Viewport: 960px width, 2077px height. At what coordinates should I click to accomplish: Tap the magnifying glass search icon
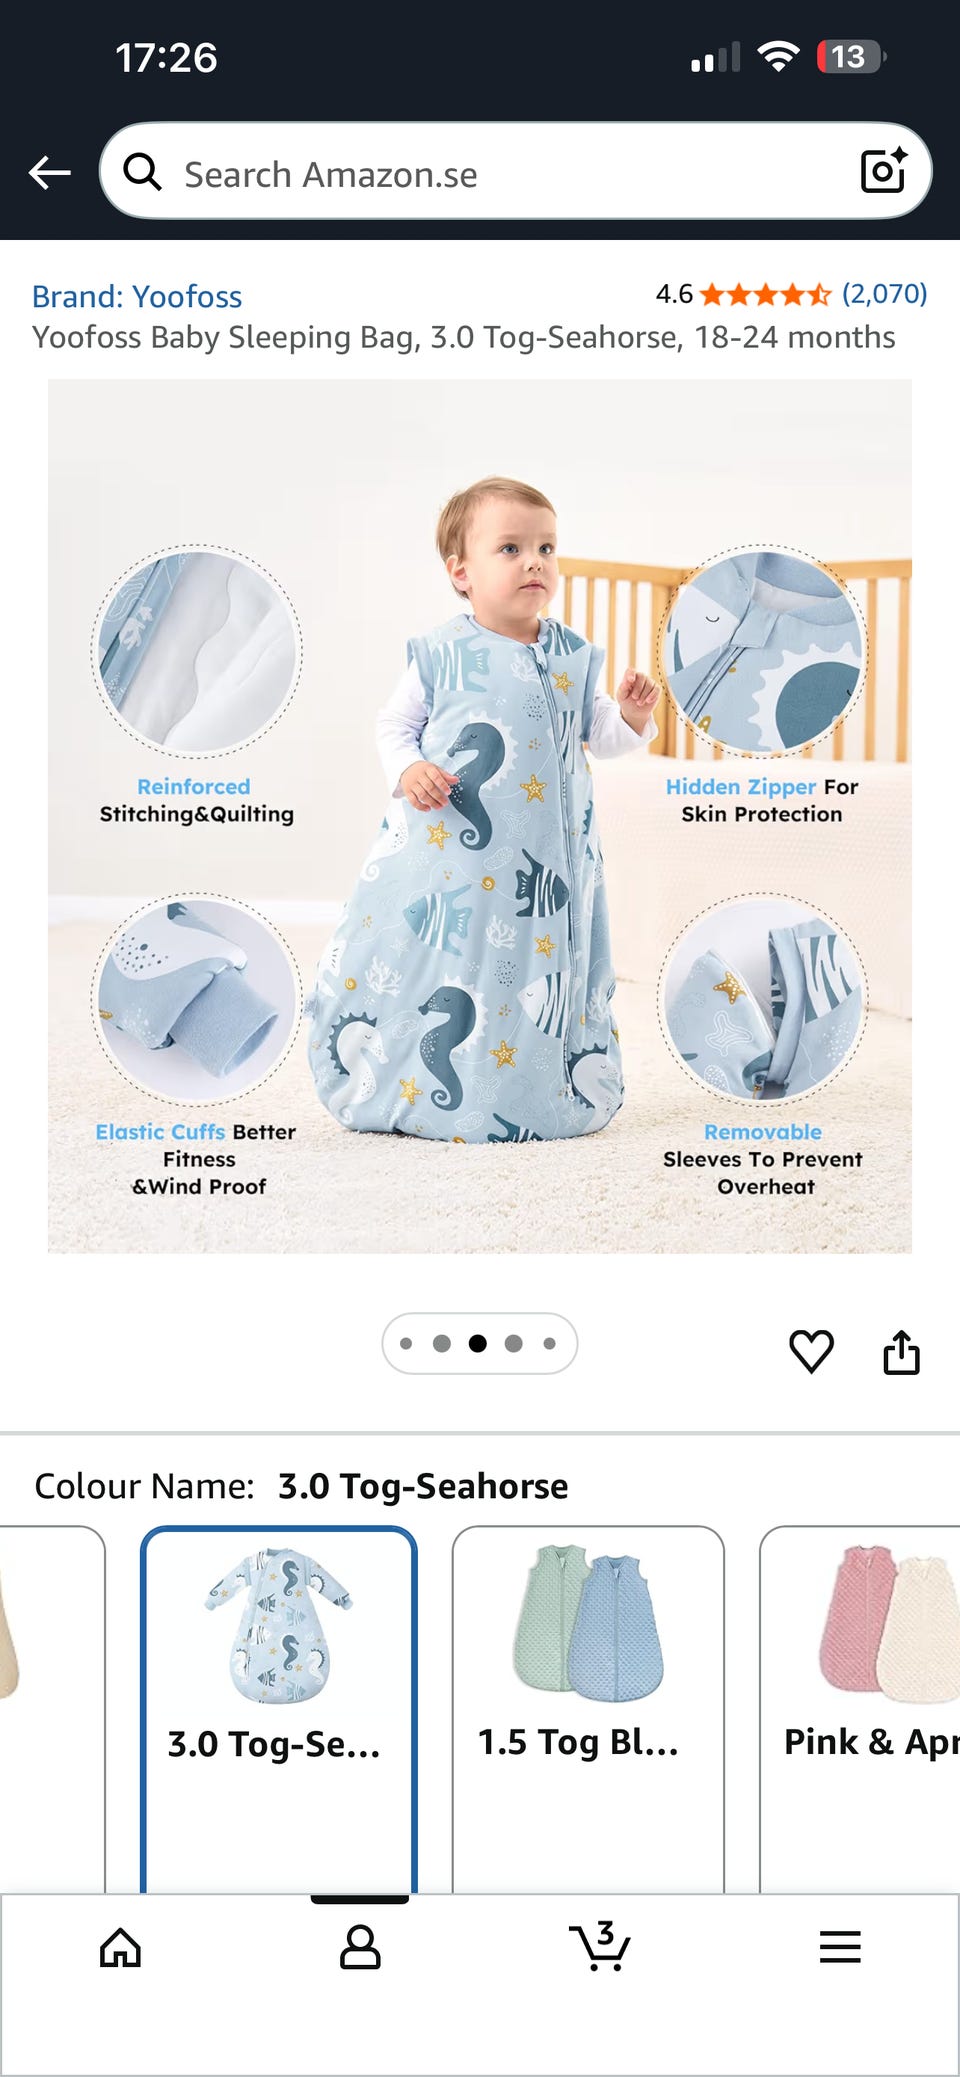click(x=142, y=172)
